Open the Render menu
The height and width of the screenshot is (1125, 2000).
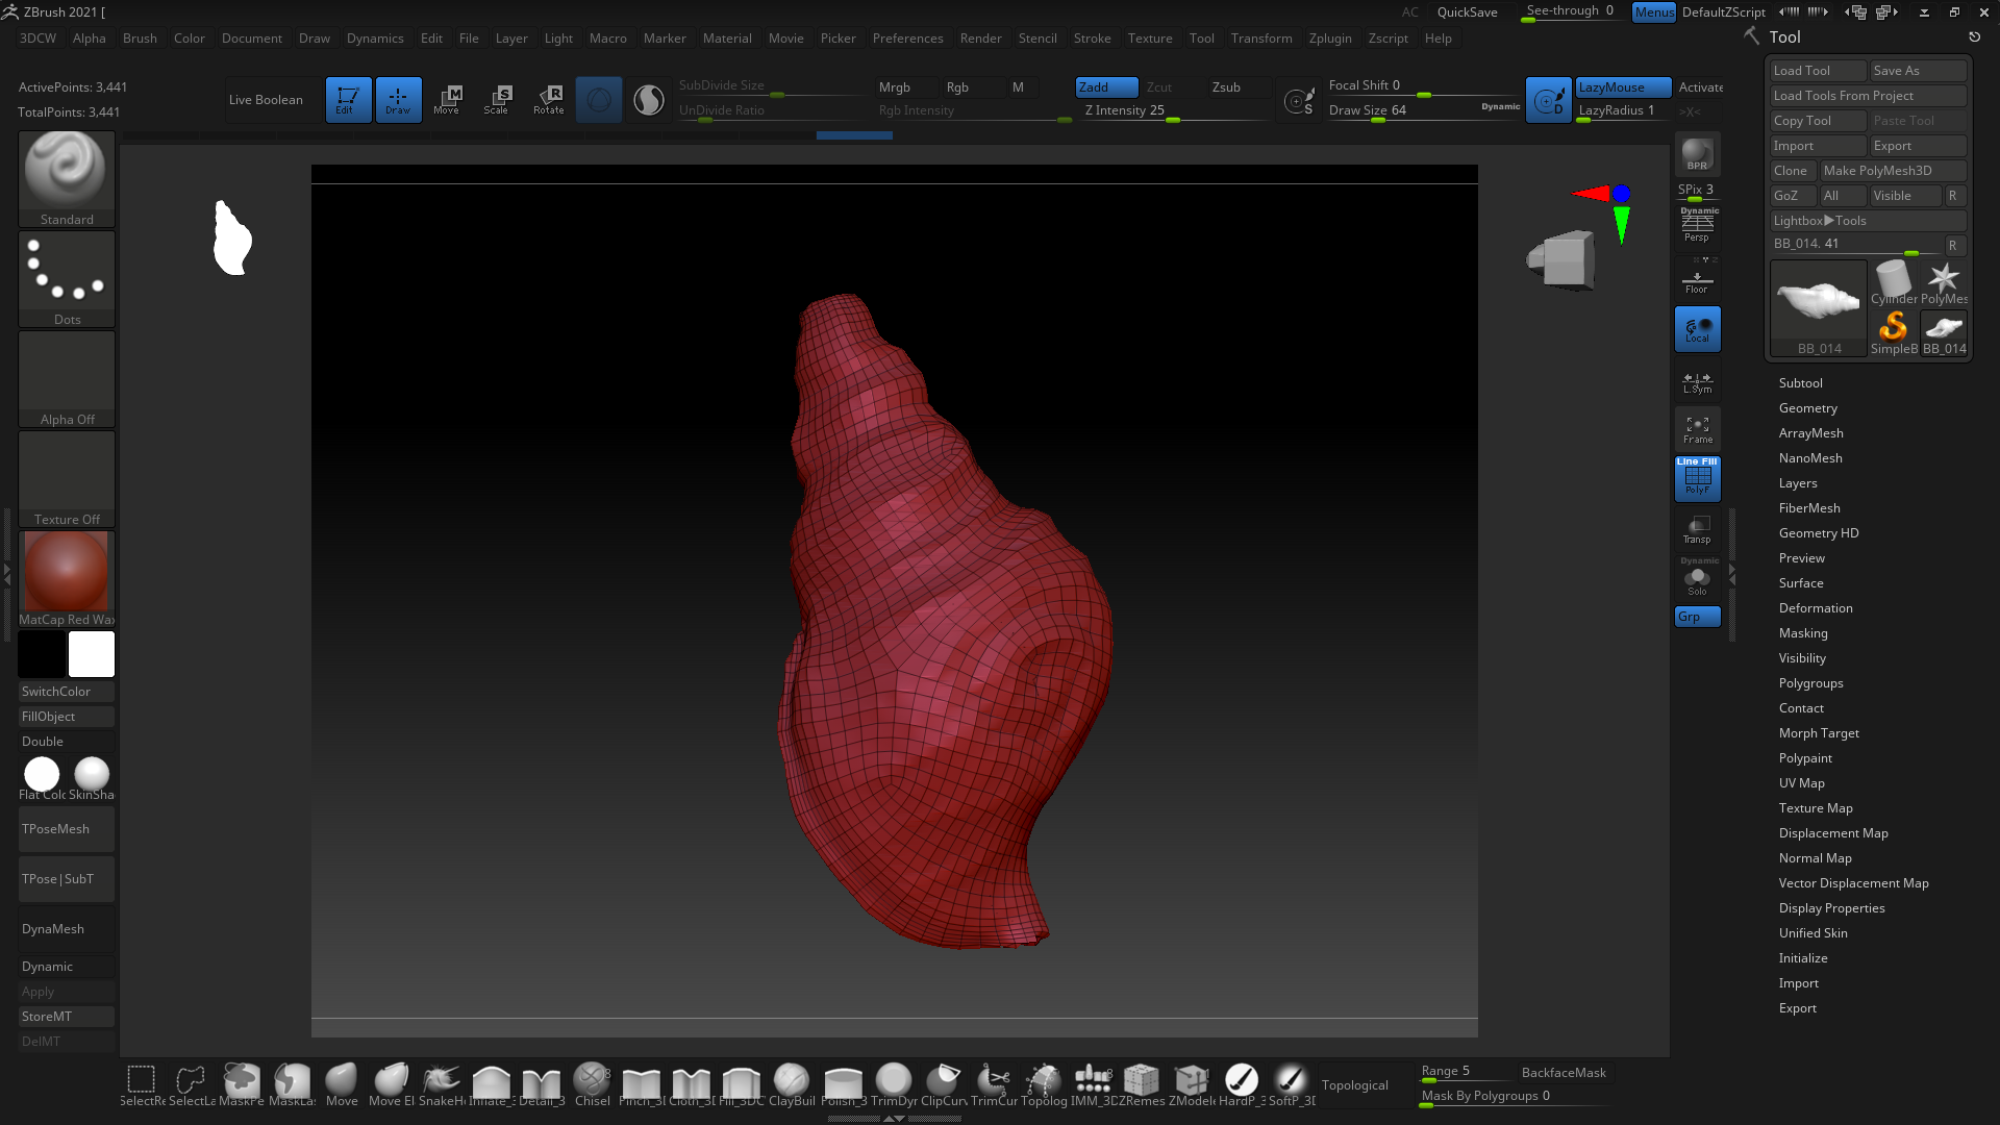[980, 38]
